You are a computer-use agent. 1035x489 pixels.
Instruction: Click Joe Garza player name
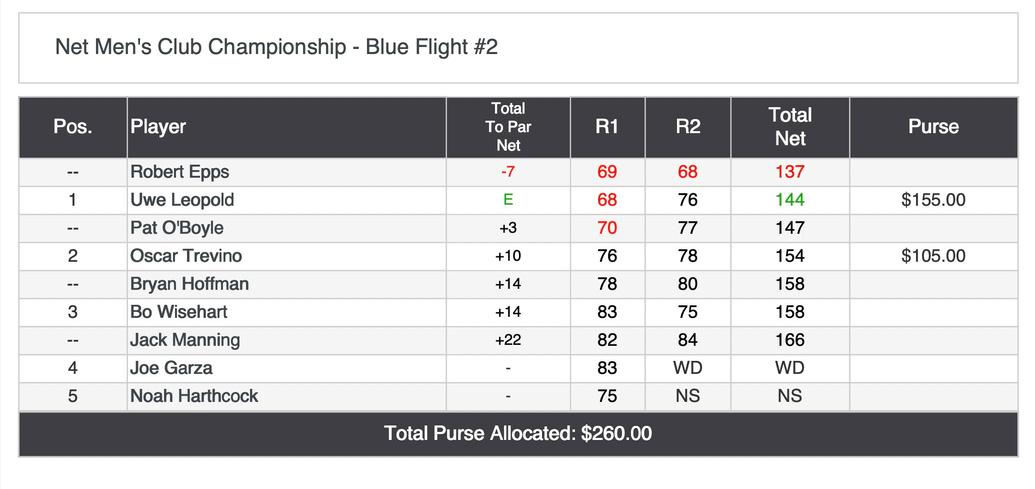click(x=170, y=368)
